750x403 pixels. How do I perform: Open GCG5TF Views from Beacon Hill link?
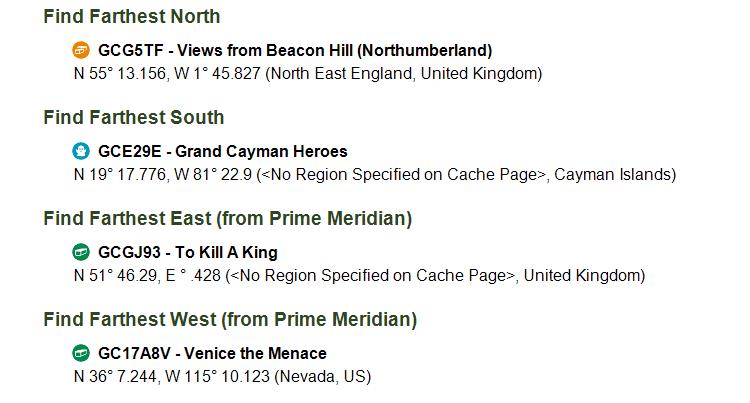(295, 50)
